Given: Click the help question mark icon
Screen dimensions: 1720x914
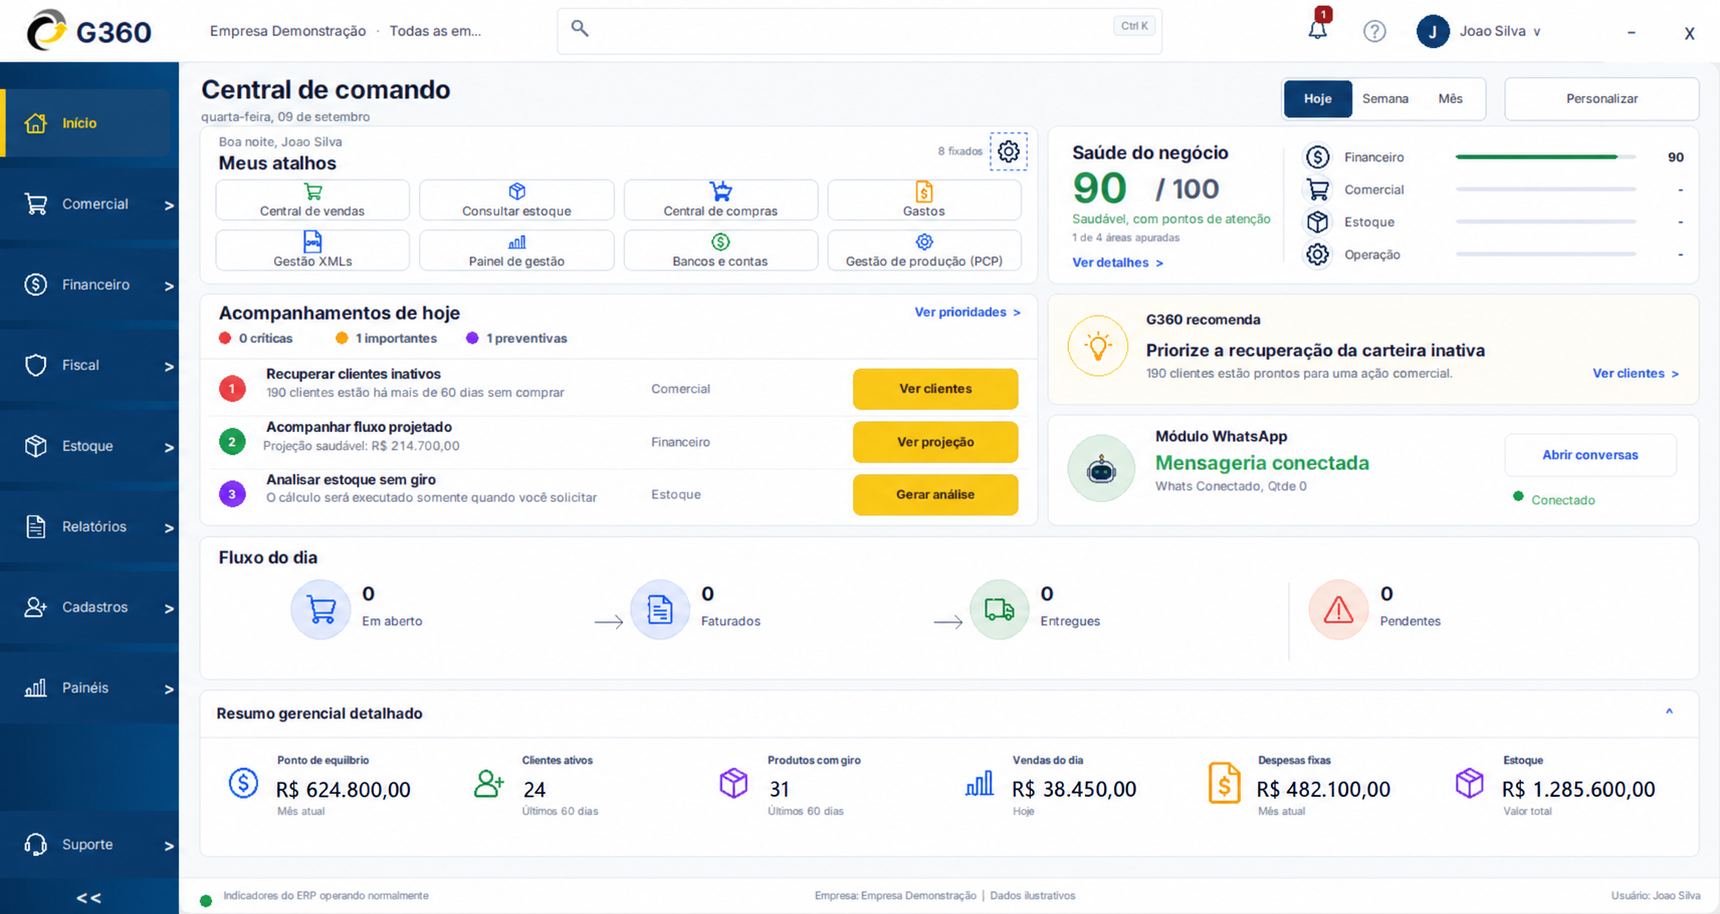Looking at the screenshot, I should (x=1375, y=31).
